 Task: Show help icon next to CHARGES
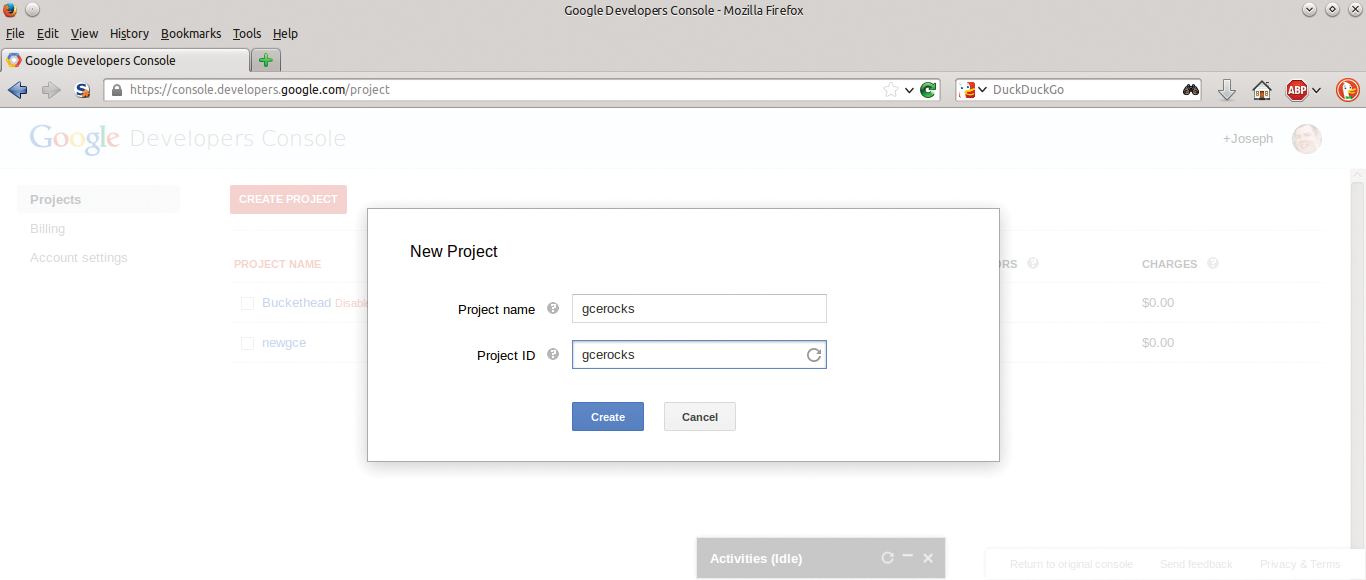(1213, 264)
